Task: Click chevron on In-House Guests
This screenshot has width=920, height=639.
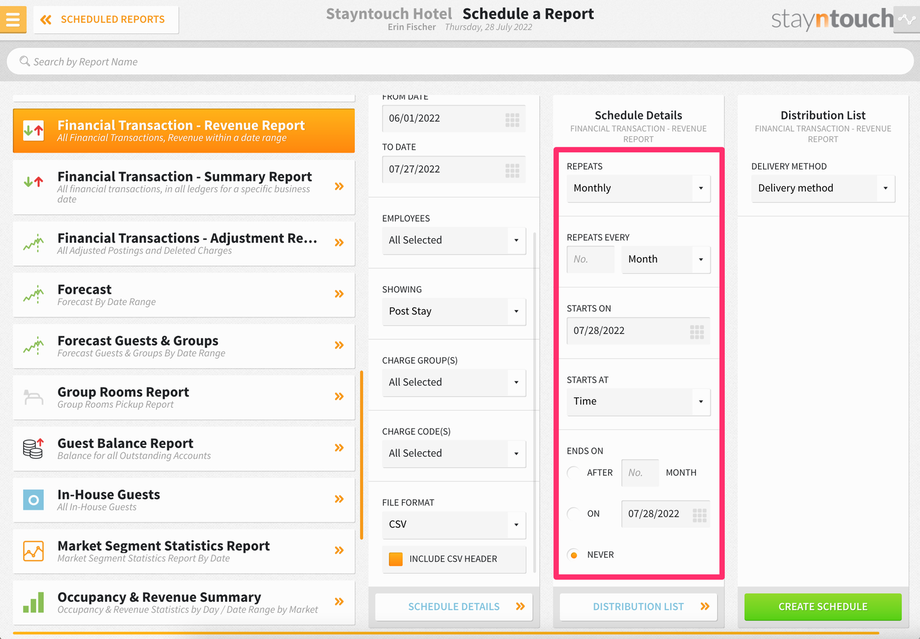Action: (339, 499)
